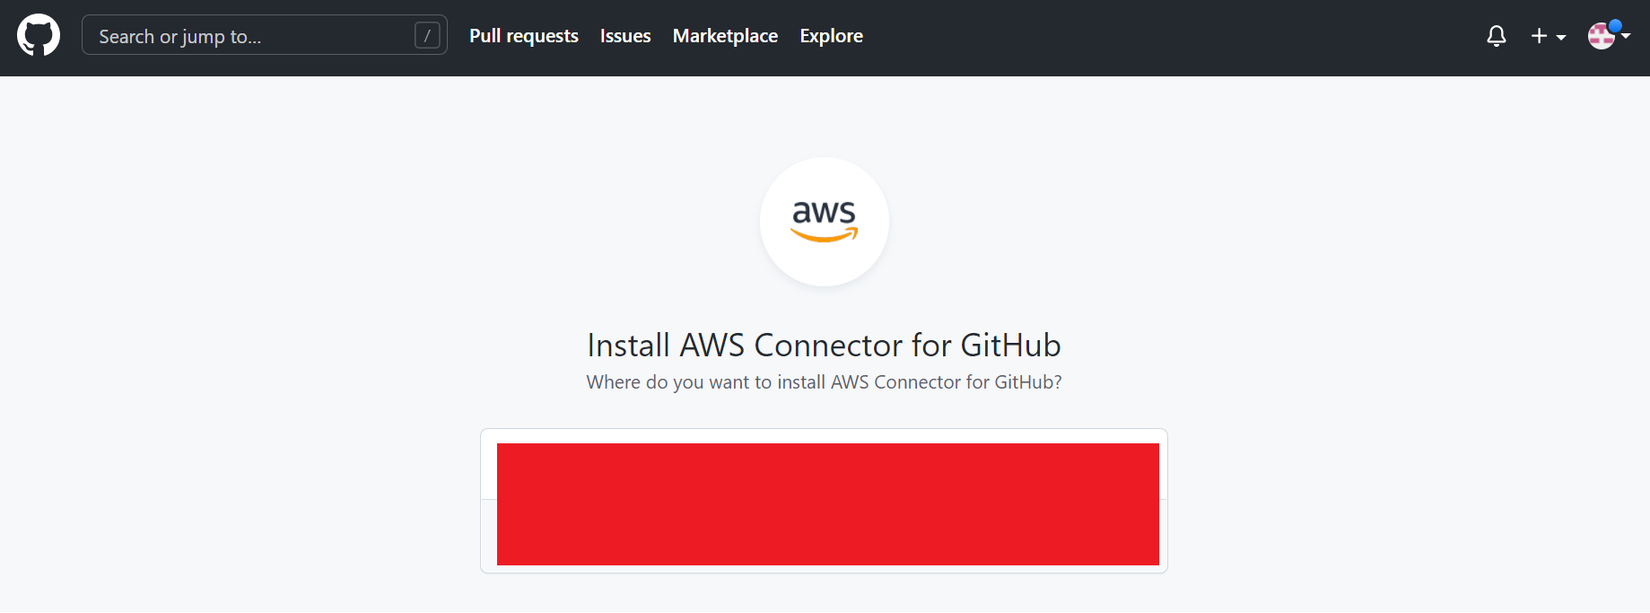Open the Marketplace nav item
Image resolution: width=1650 pixels, height=613 pixels.
tap(725, 36)
